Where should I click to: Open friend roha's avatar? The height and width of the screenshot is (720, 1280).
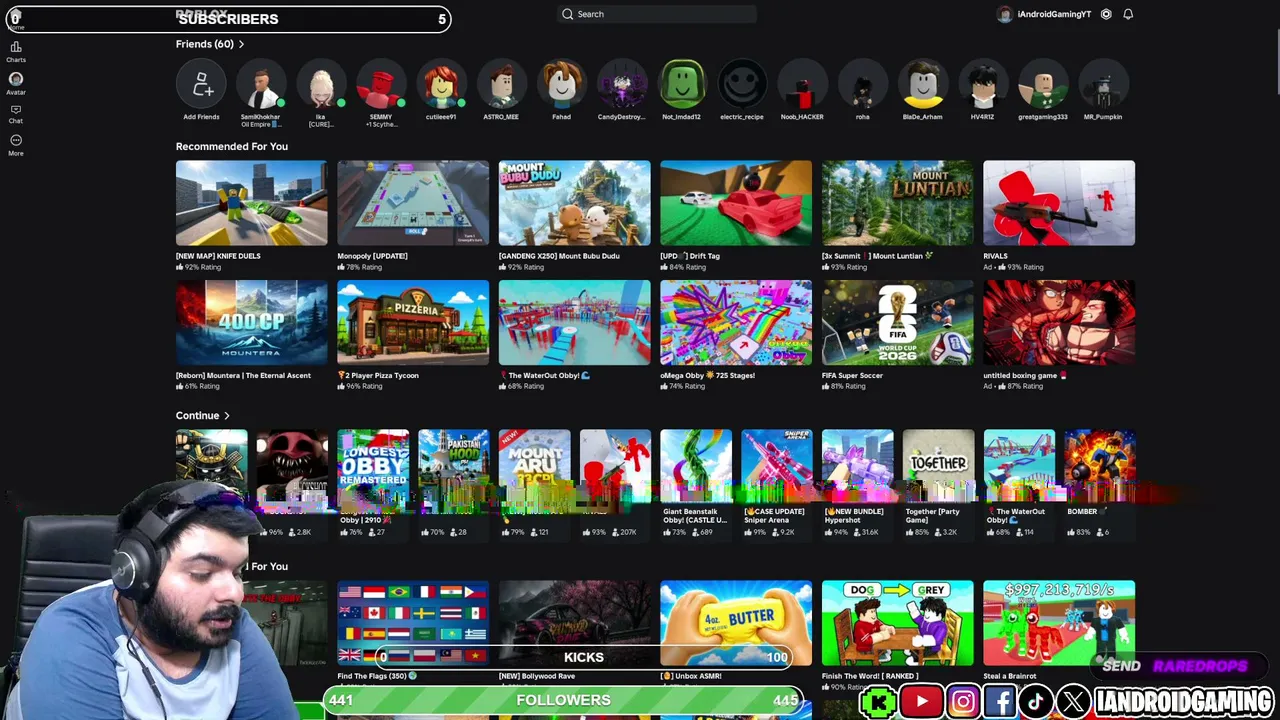pyautogui.click(x=862, y=85)
